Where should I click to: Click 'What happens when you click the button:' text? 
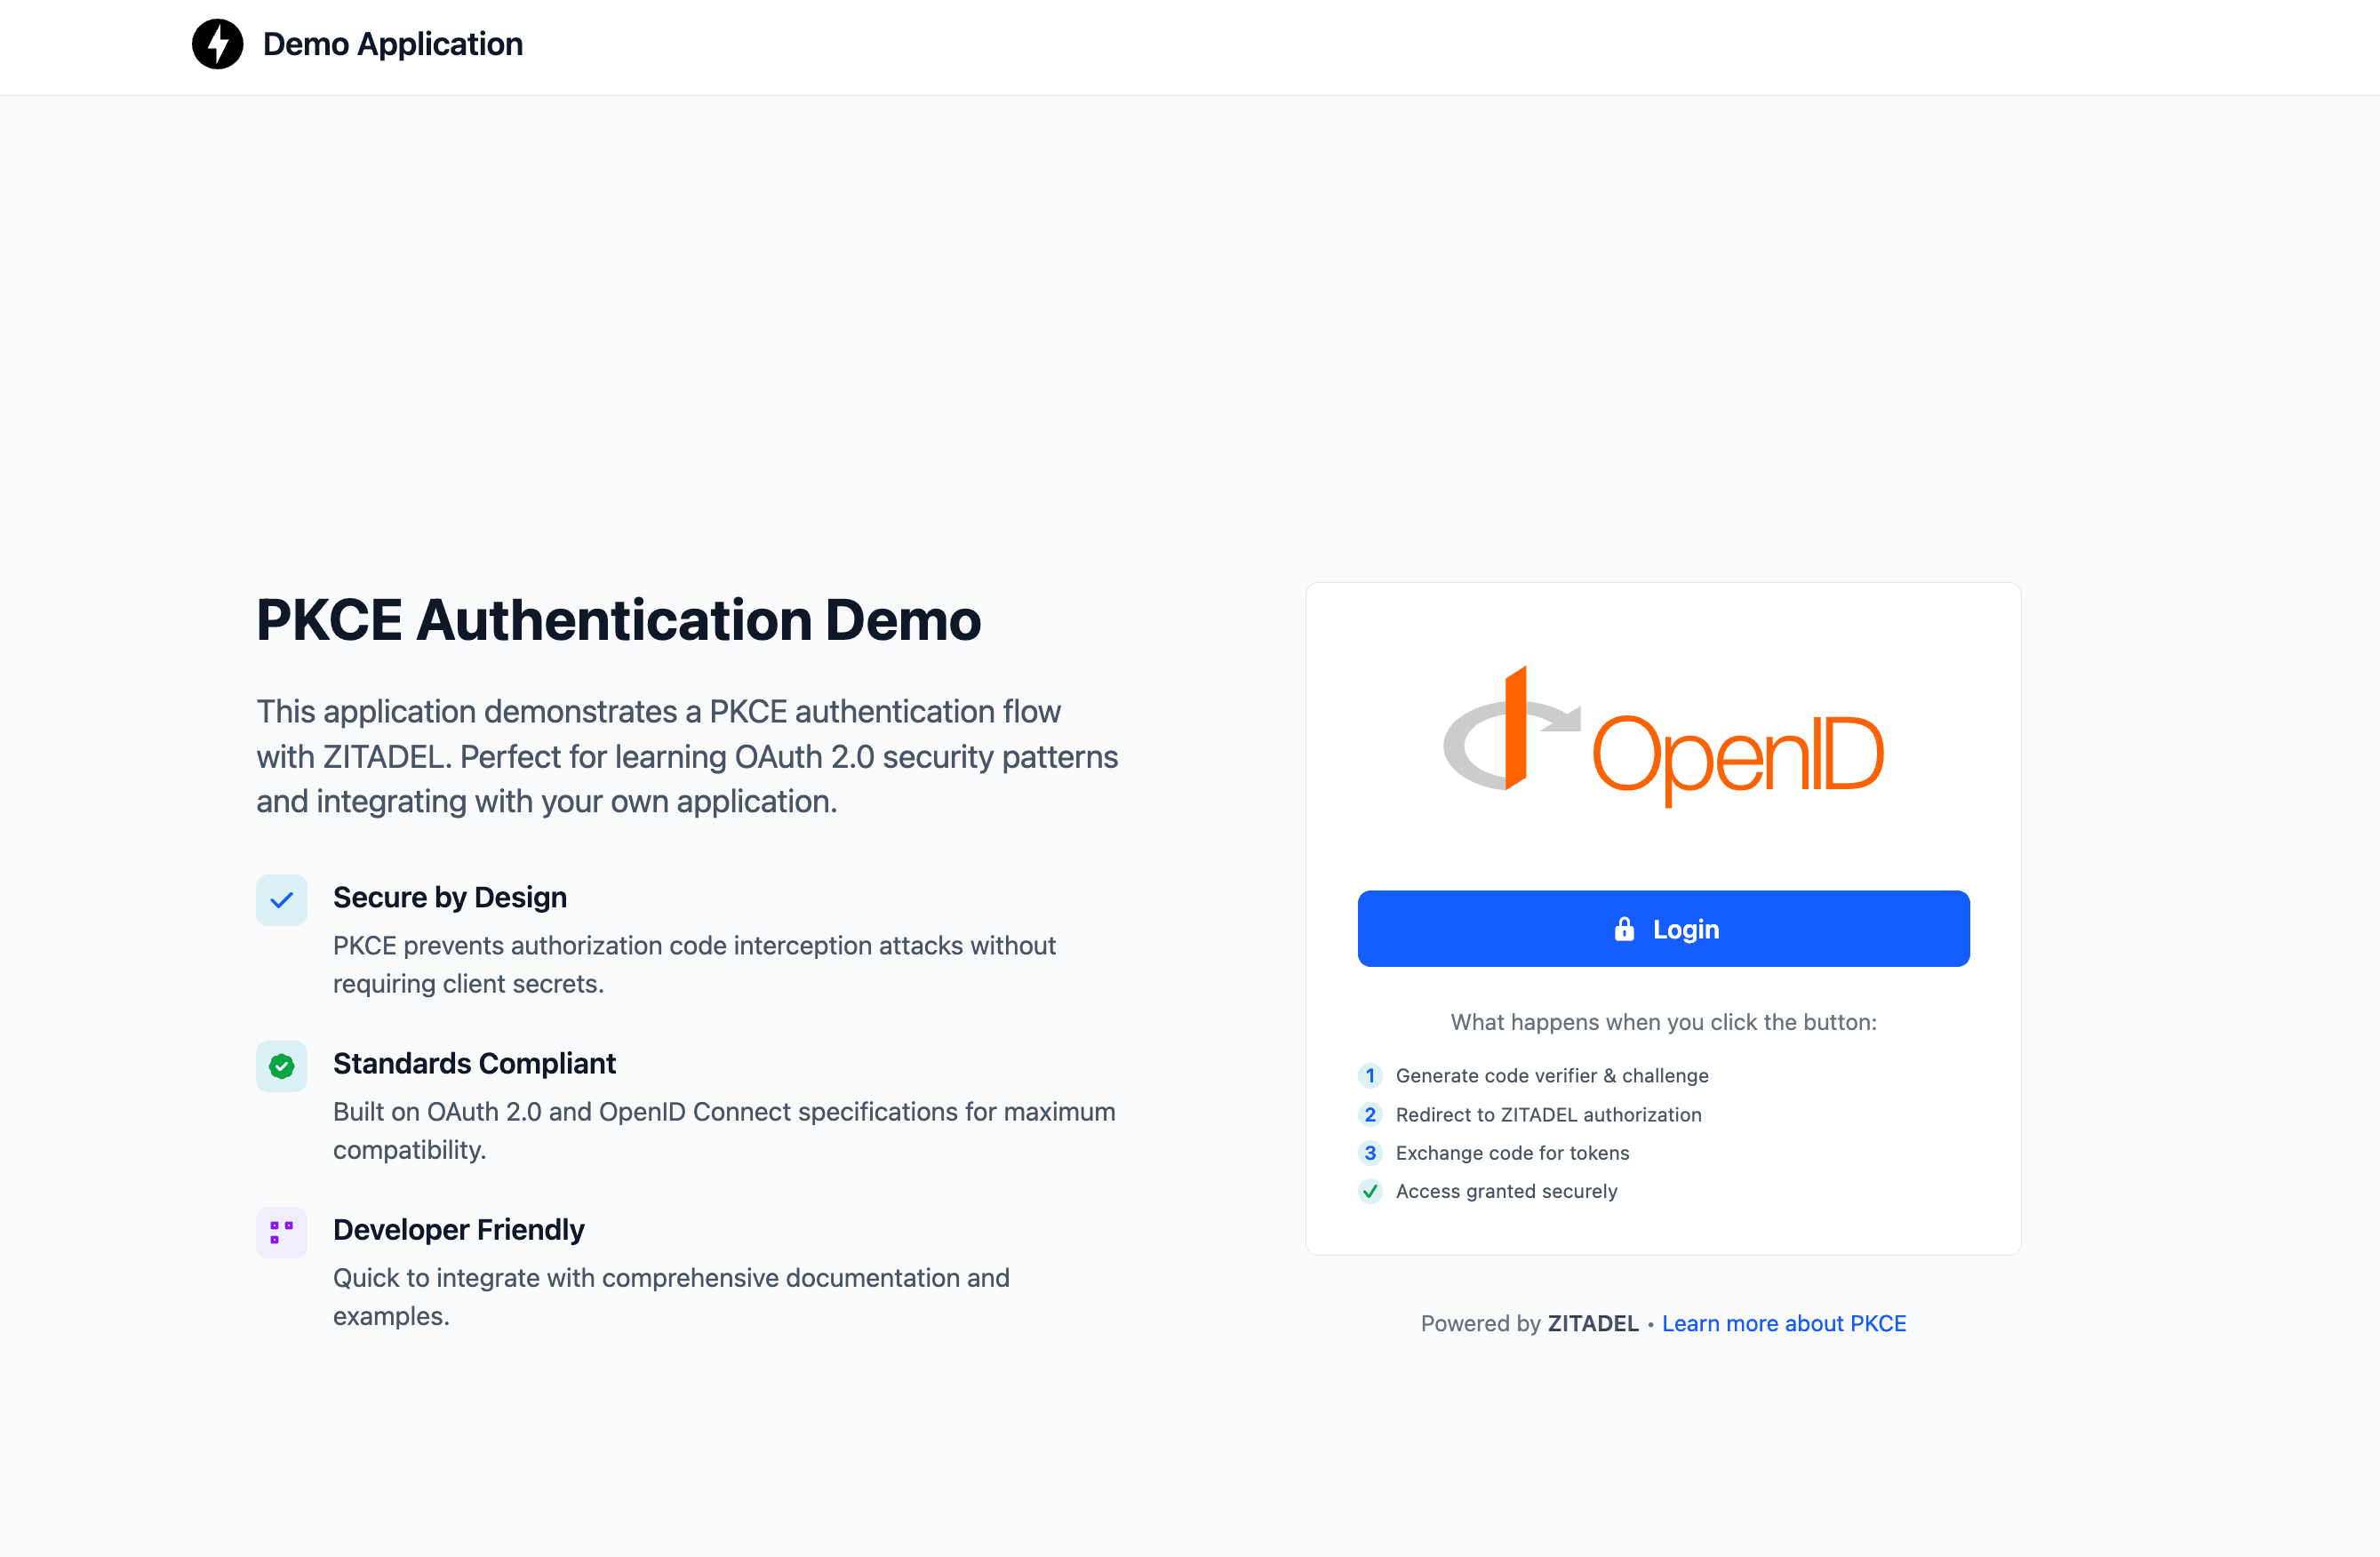pos(1663,1022)
